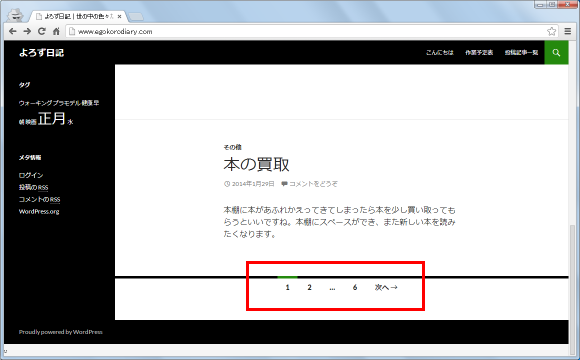Image resolution: width=580 pixels, height=360 pixels.
Task: Click the よろず日記 site title
Action: [41, 53]
